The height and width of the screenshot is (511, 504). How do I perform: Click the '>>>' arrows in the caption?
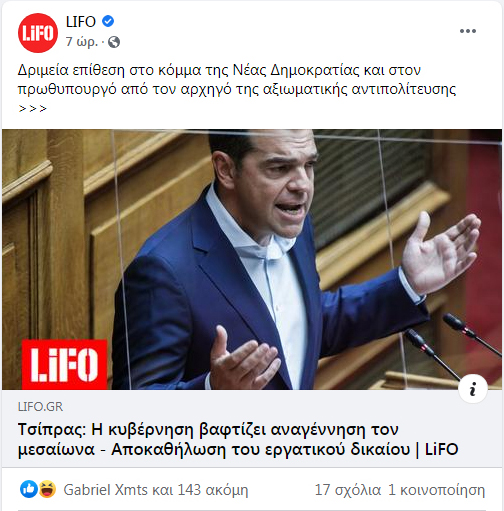[x=32, y=109]
